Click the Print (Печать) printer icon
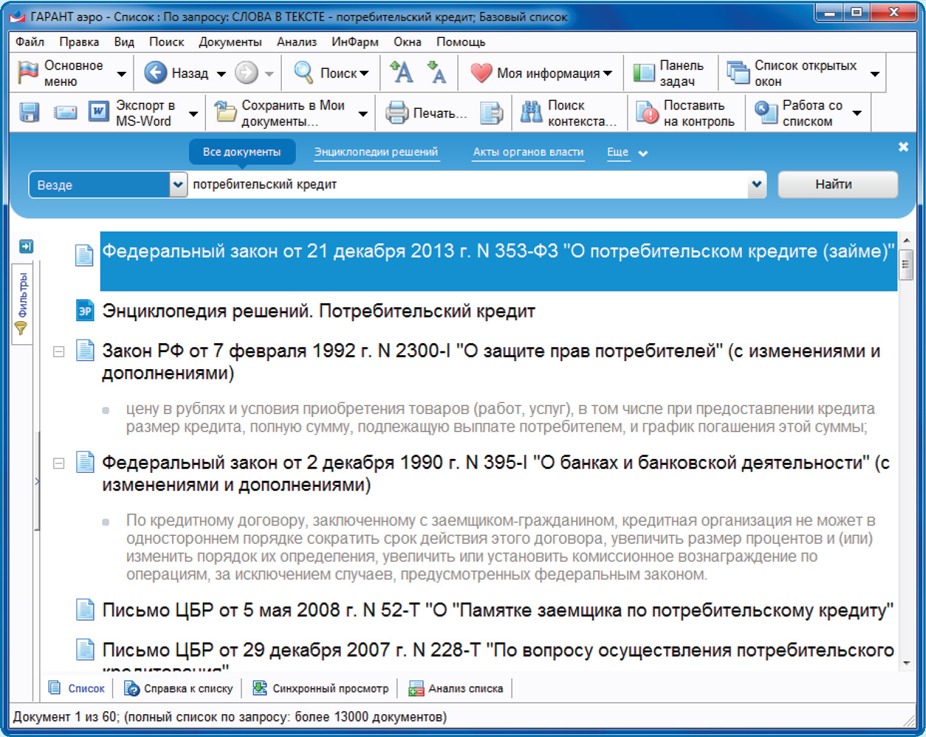This screenshot has width=926, height=737. pos(397,113)
